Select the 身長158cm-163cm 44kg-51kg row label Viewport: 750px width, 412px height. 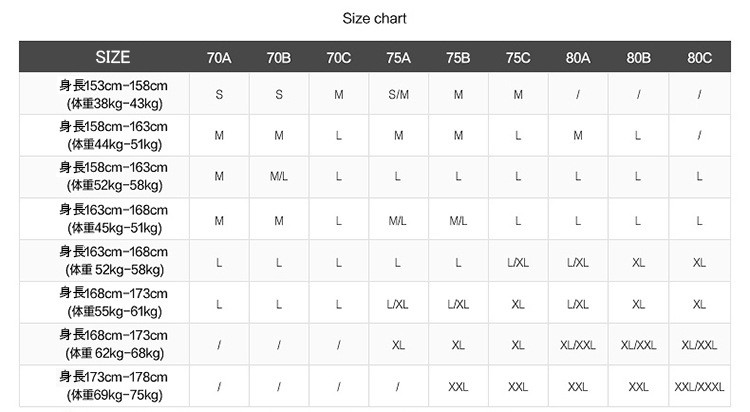(x=114, y=135)
